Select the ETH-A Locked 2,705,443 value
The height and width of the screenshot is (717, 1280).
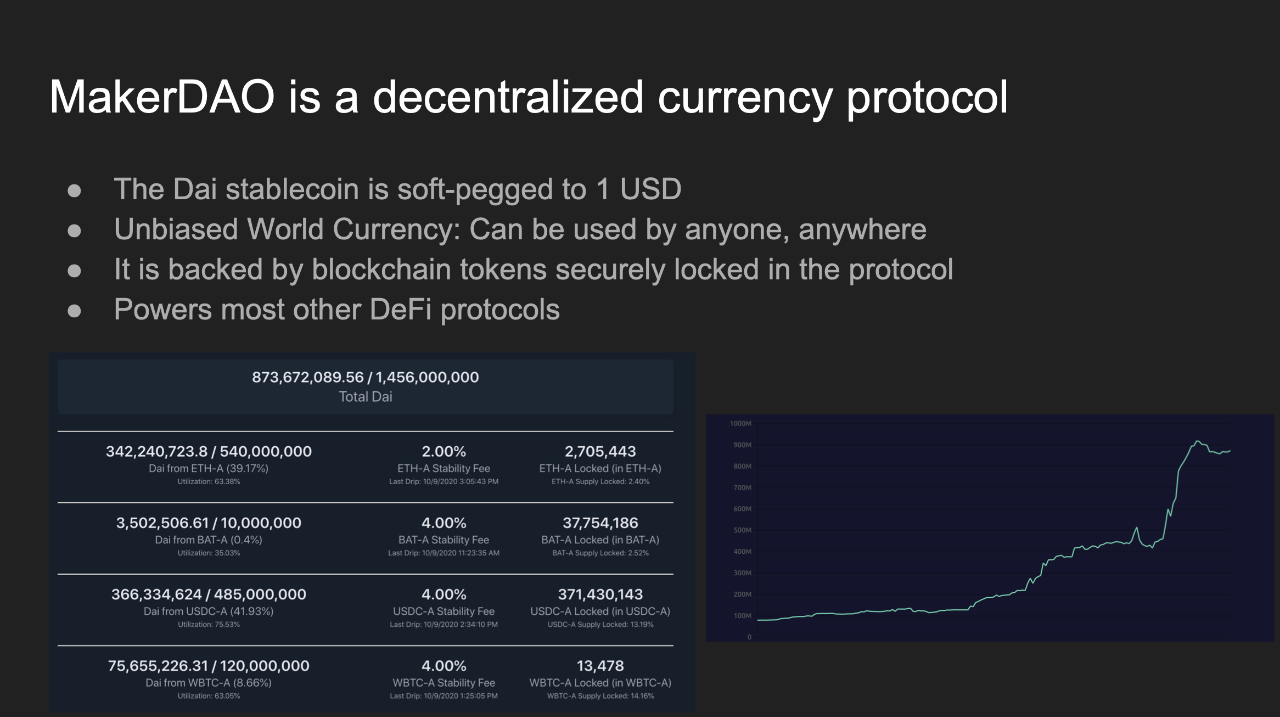pos(600,451)
